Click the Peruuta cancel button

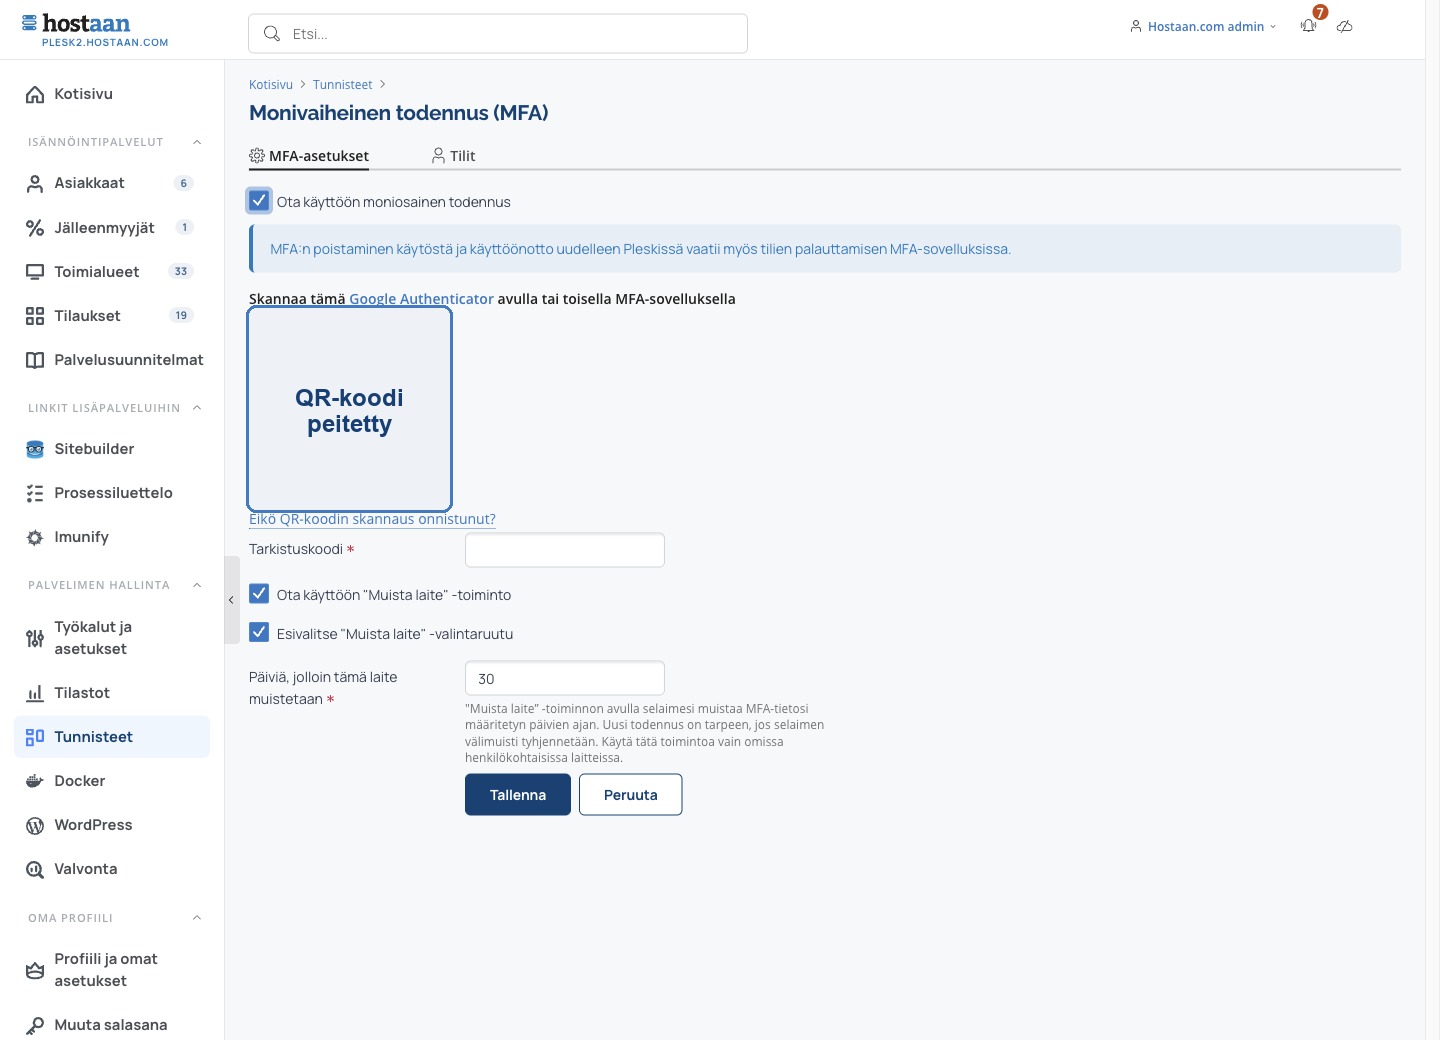point(631,795)
